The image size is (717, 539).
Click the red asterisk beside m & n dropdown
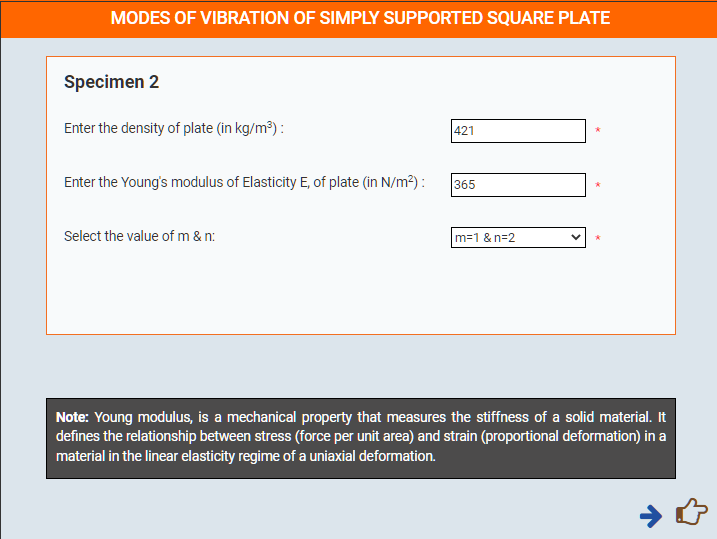point(598,238)
